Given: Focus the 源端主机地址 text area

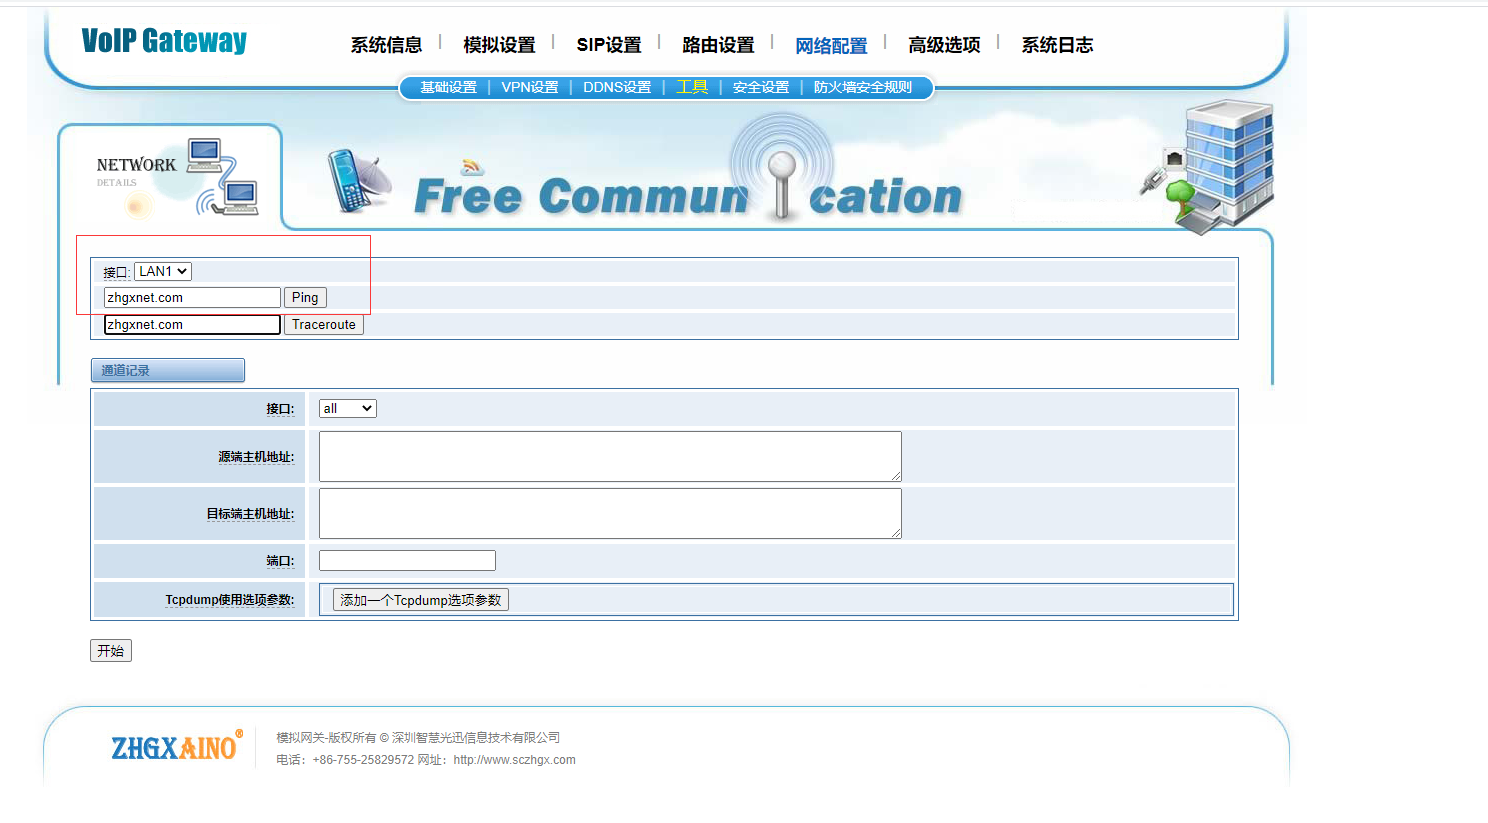Looking at the screenshot, I should tap(610, 456).
